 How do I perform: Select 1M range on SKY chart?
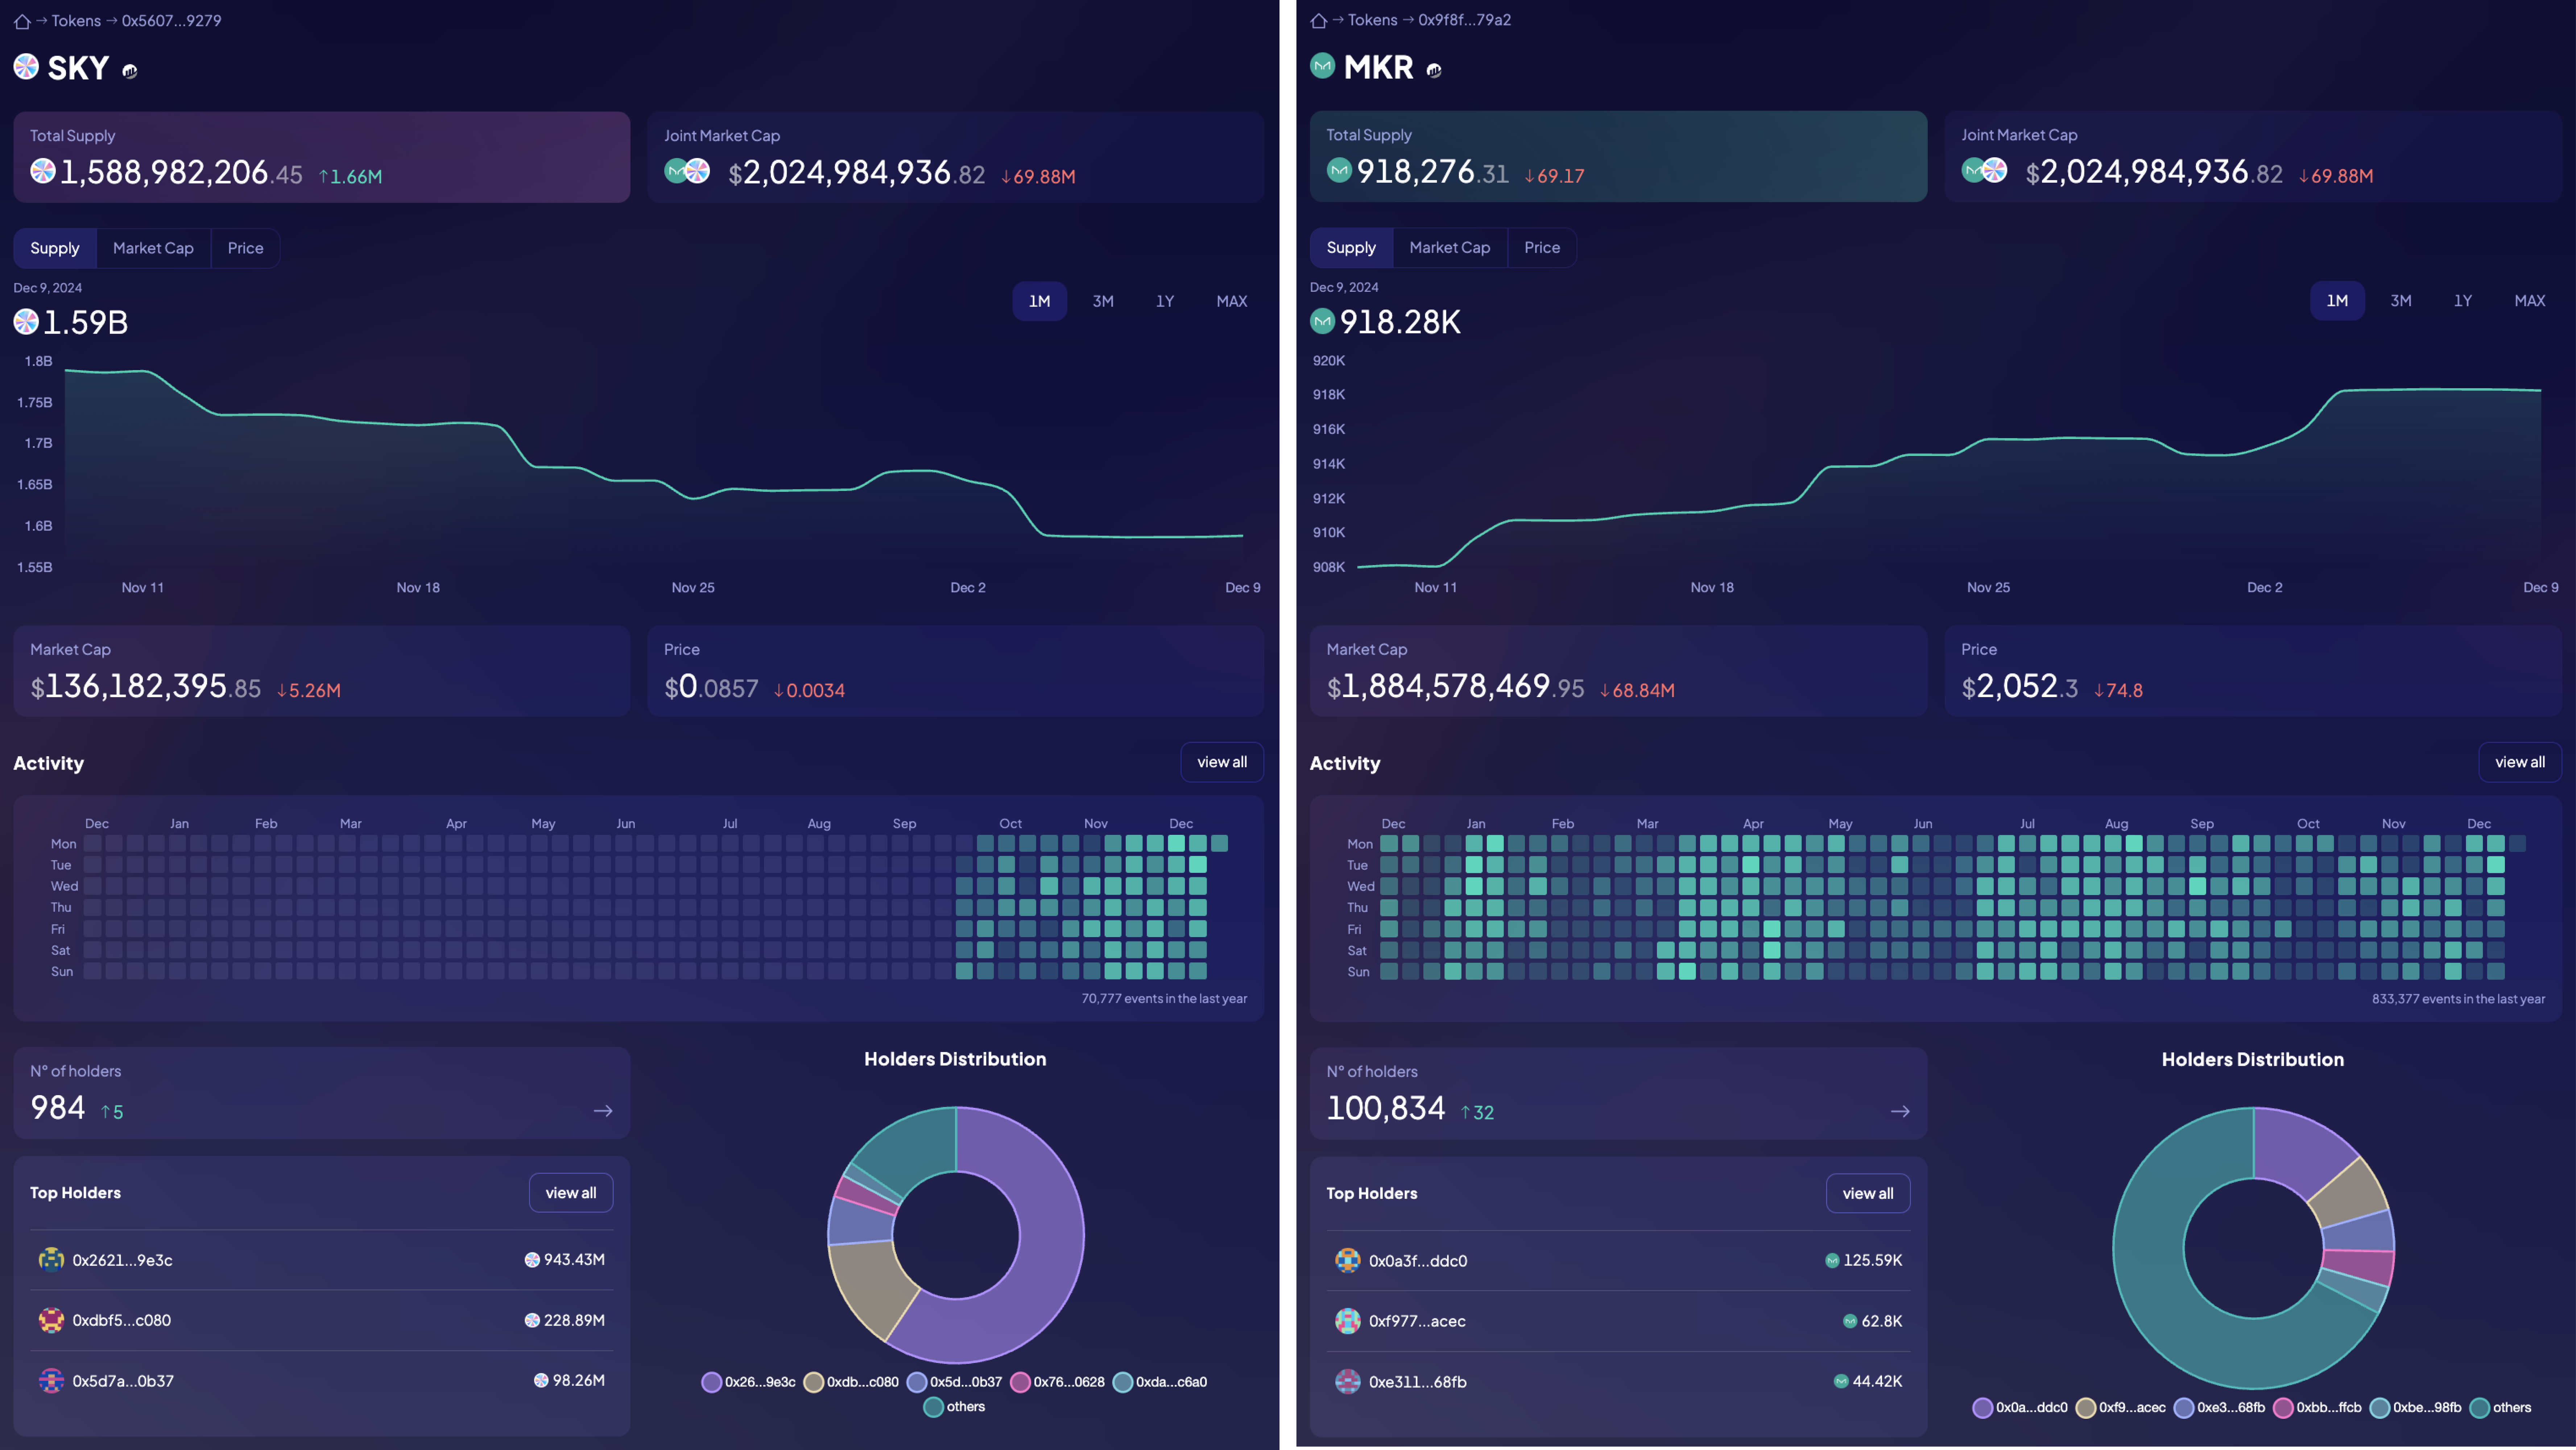(1040, 301)
